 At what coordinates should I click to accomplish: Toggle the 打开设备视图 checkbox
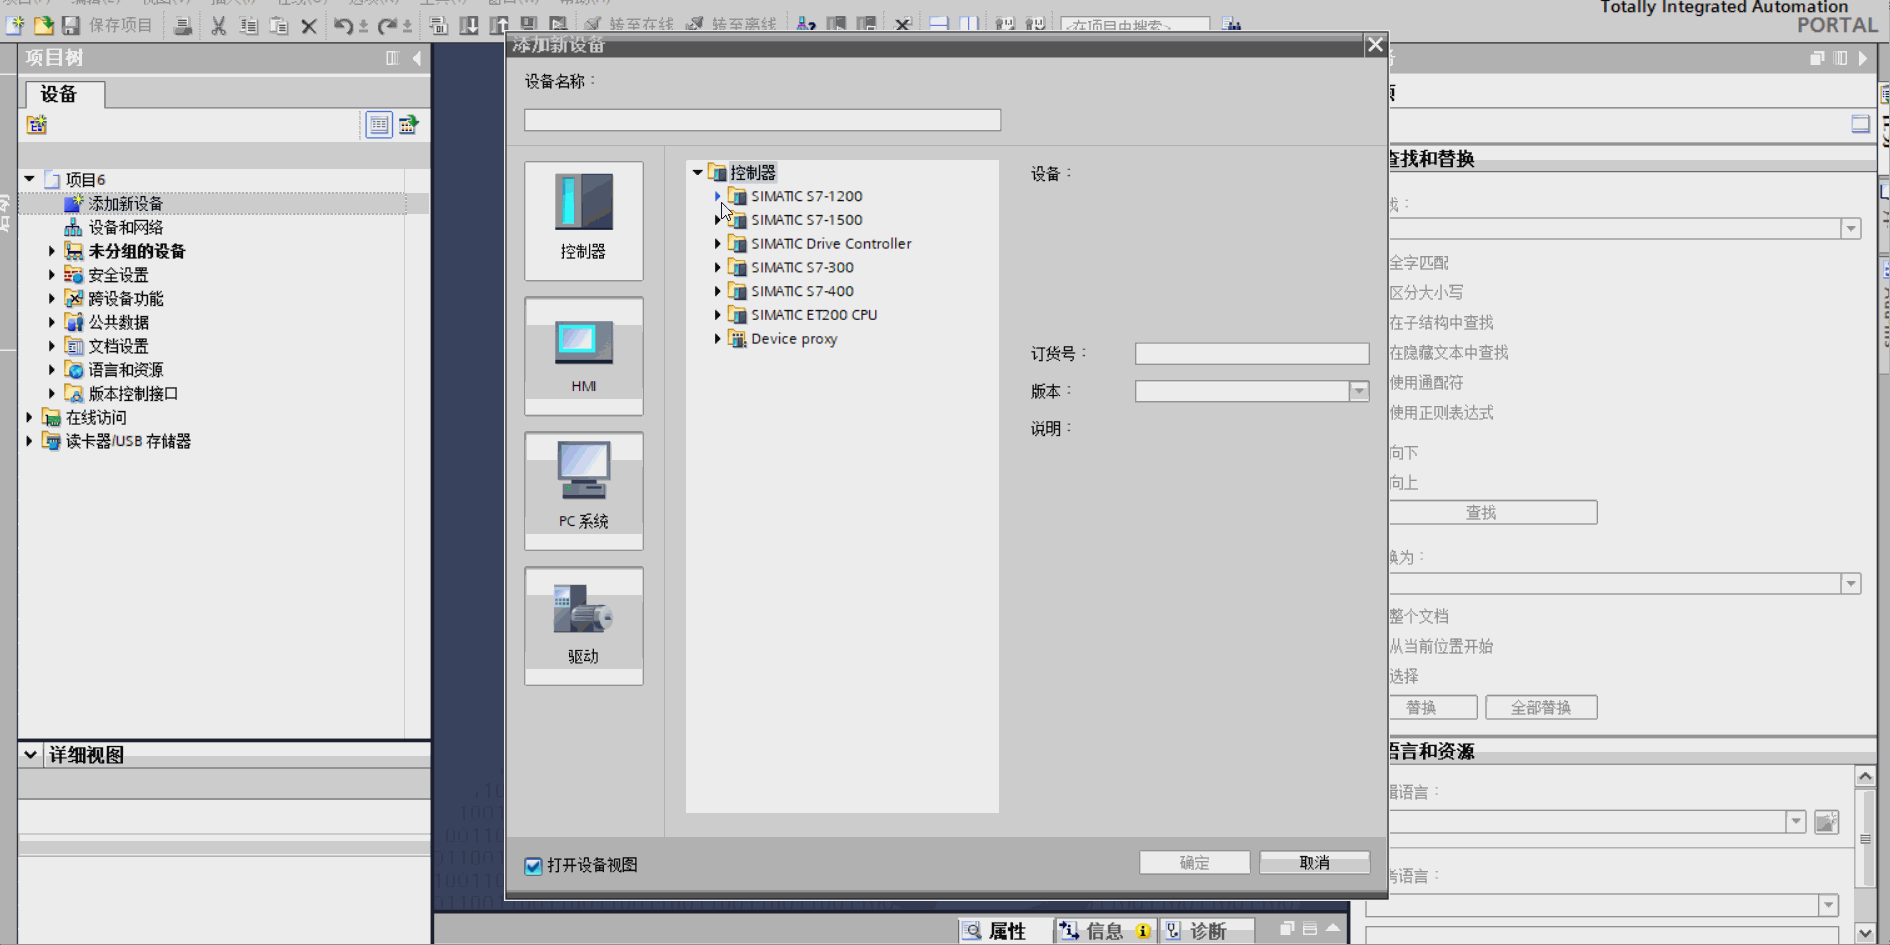click(x=534, y=865)
